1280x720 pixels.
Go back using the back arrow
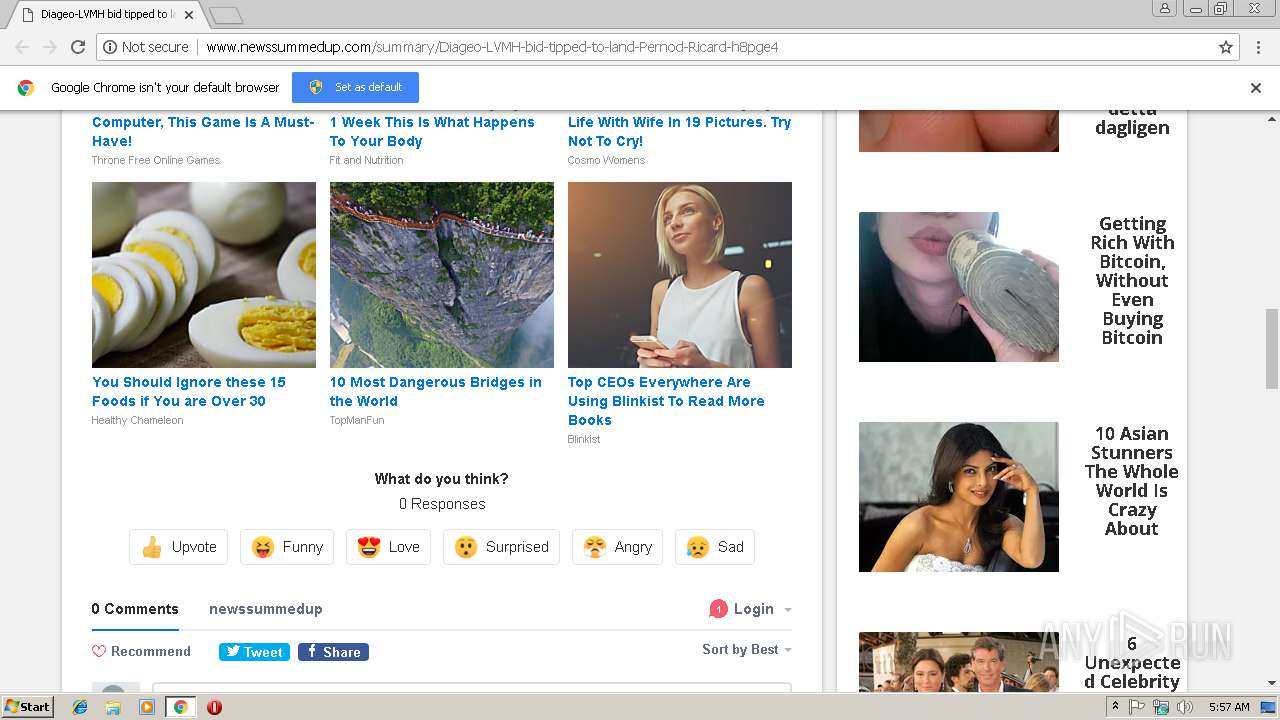[x=22, y=47]
